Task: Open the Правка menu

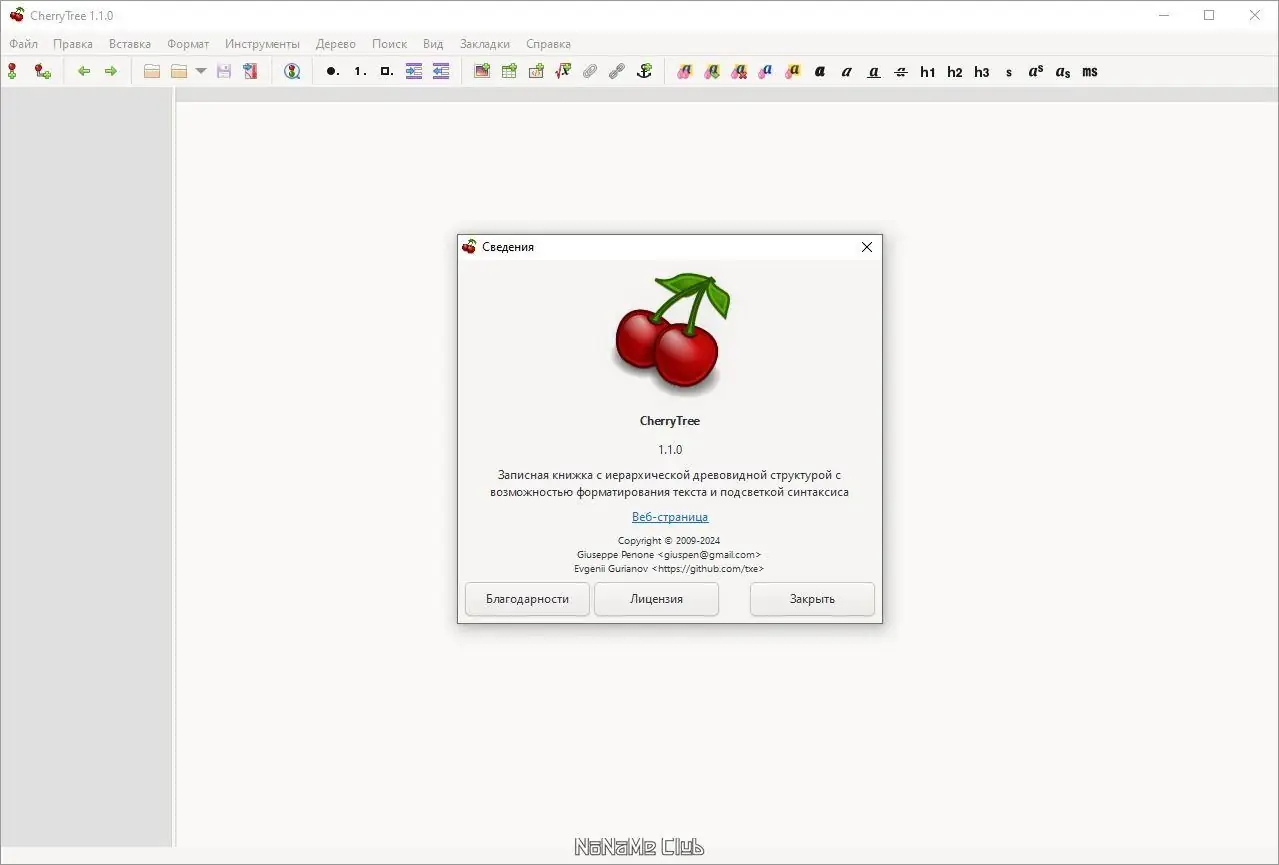Action: [x=73, y=44]
